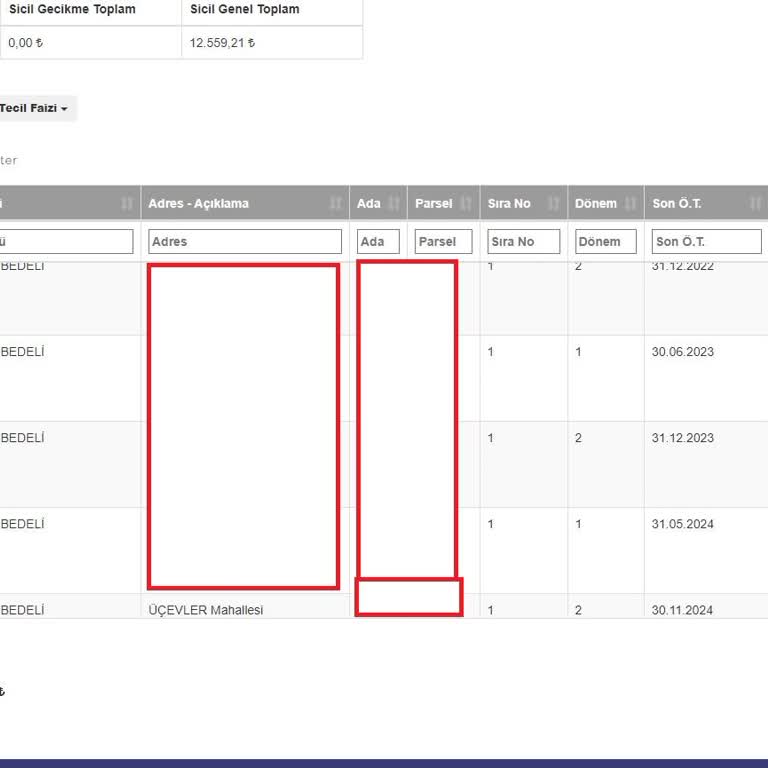
Task: Click the 12.559,21 ₺ total value
Action: (x=222, y=43)
